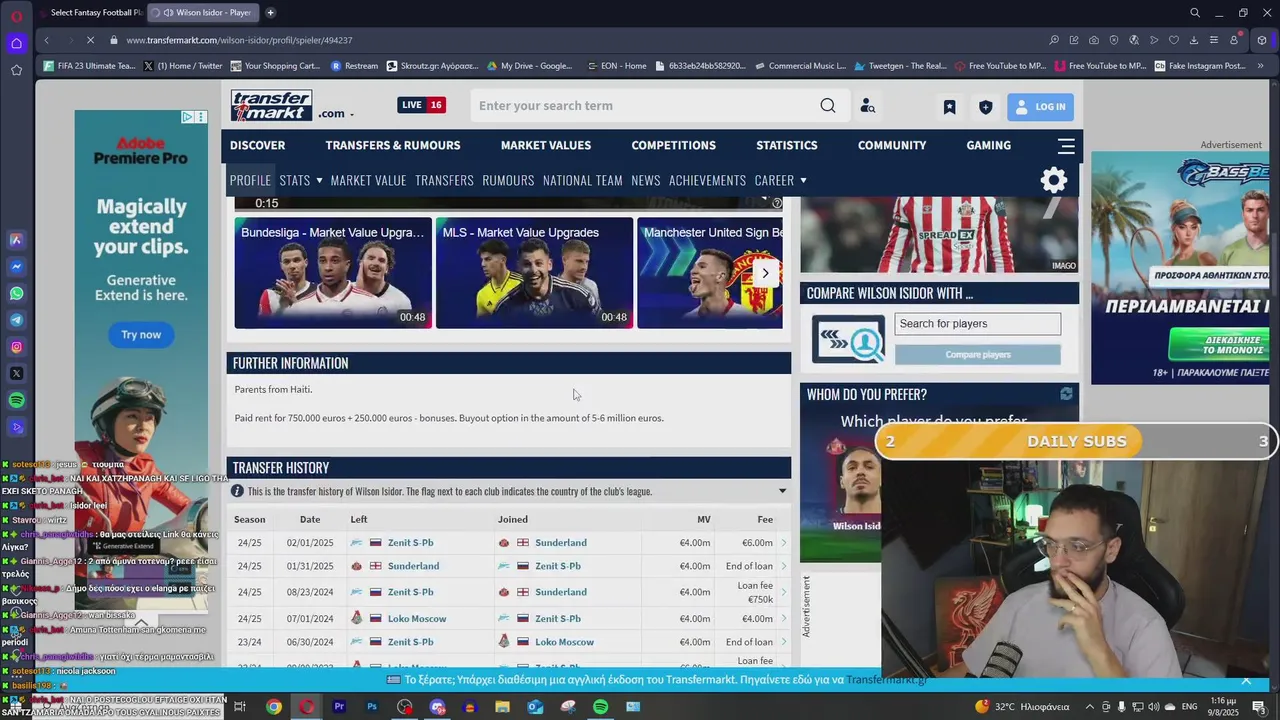The height and width of the screenshot is (720, 1280).
Task: Switch to RUMOURS profile tab
Action: tap(508, 180)
